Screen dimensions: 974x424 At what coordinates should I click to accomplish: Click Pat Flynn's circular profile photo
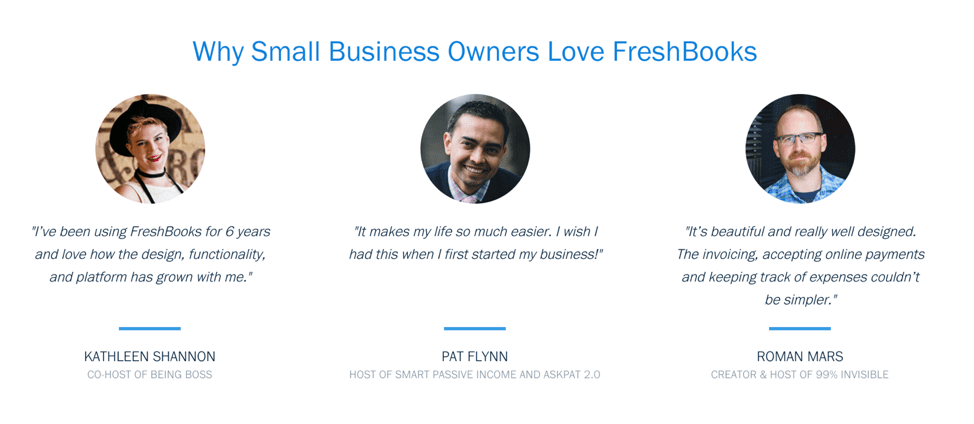(x=475, y=149)
